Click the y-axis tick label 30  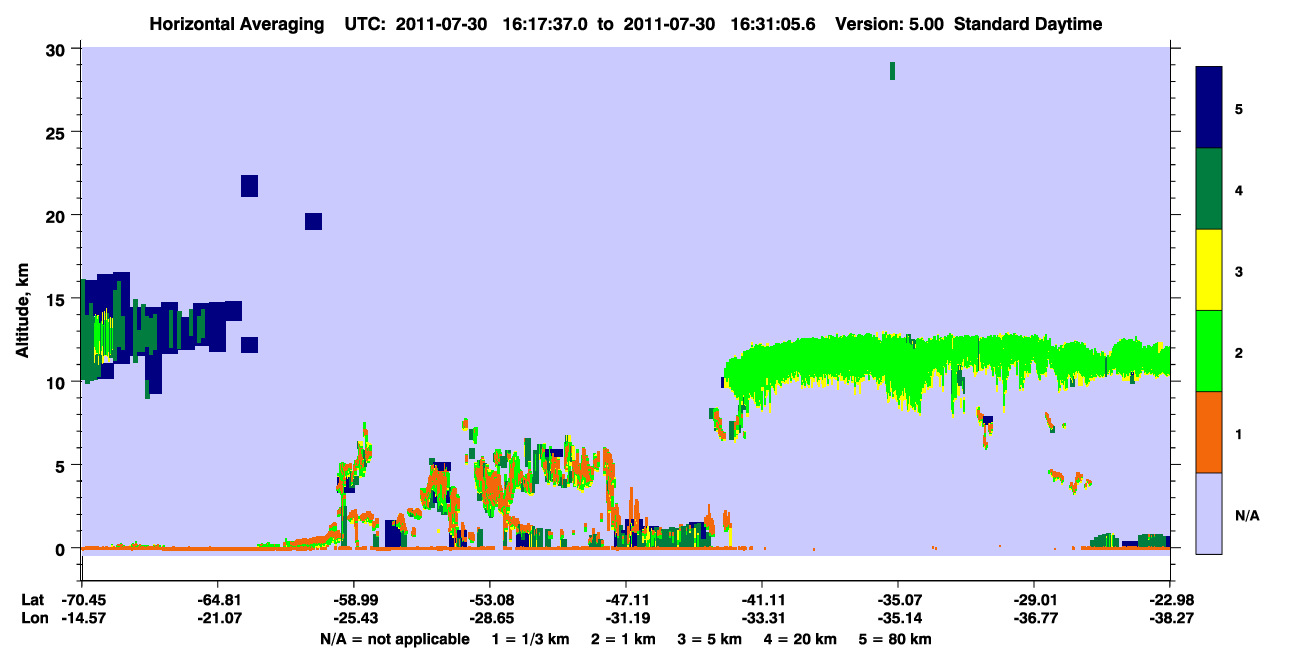57,49
